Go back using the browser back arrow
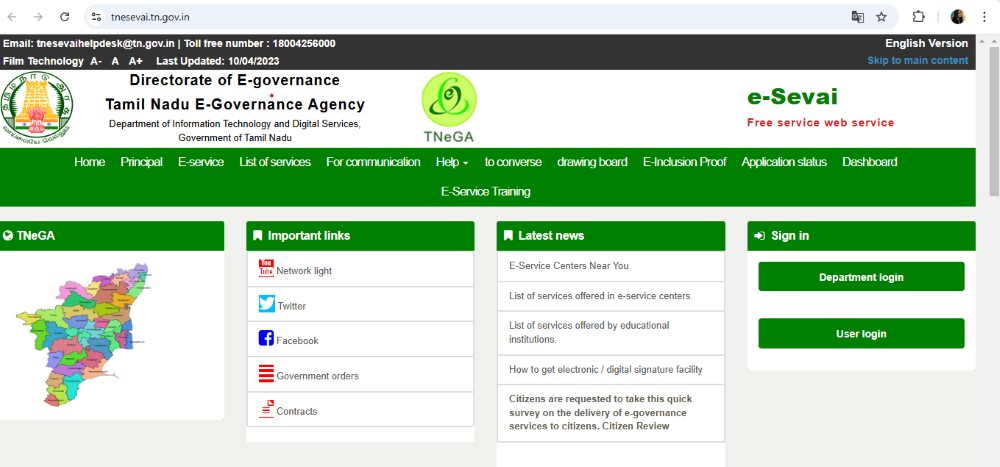1000x467 pixels. [12, 17]
